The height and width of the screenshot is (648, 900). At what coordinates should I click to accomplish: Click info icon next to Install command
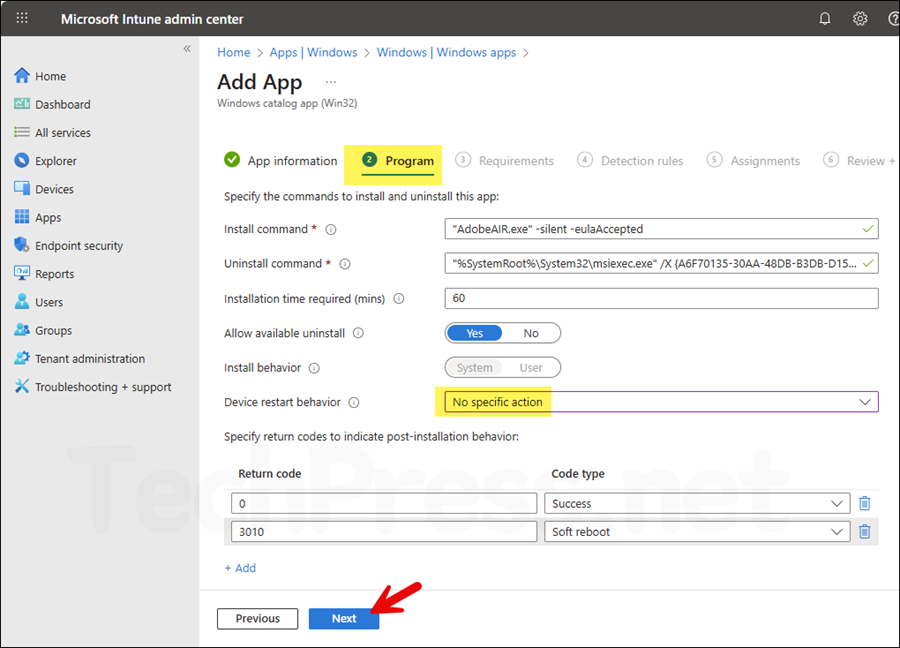point(331,230)
